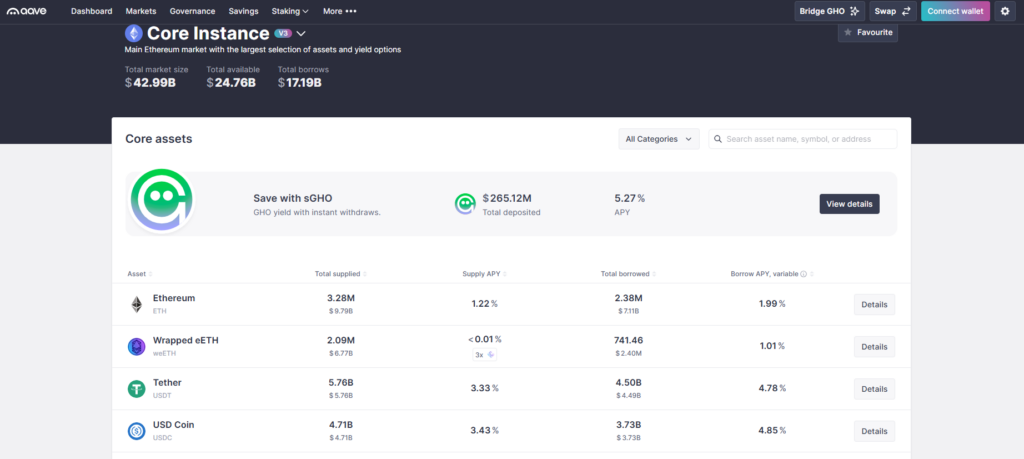This screenshot has width=1024, height=459.
Task: Click the Connect wallet button
Action: tap(954, 11)
